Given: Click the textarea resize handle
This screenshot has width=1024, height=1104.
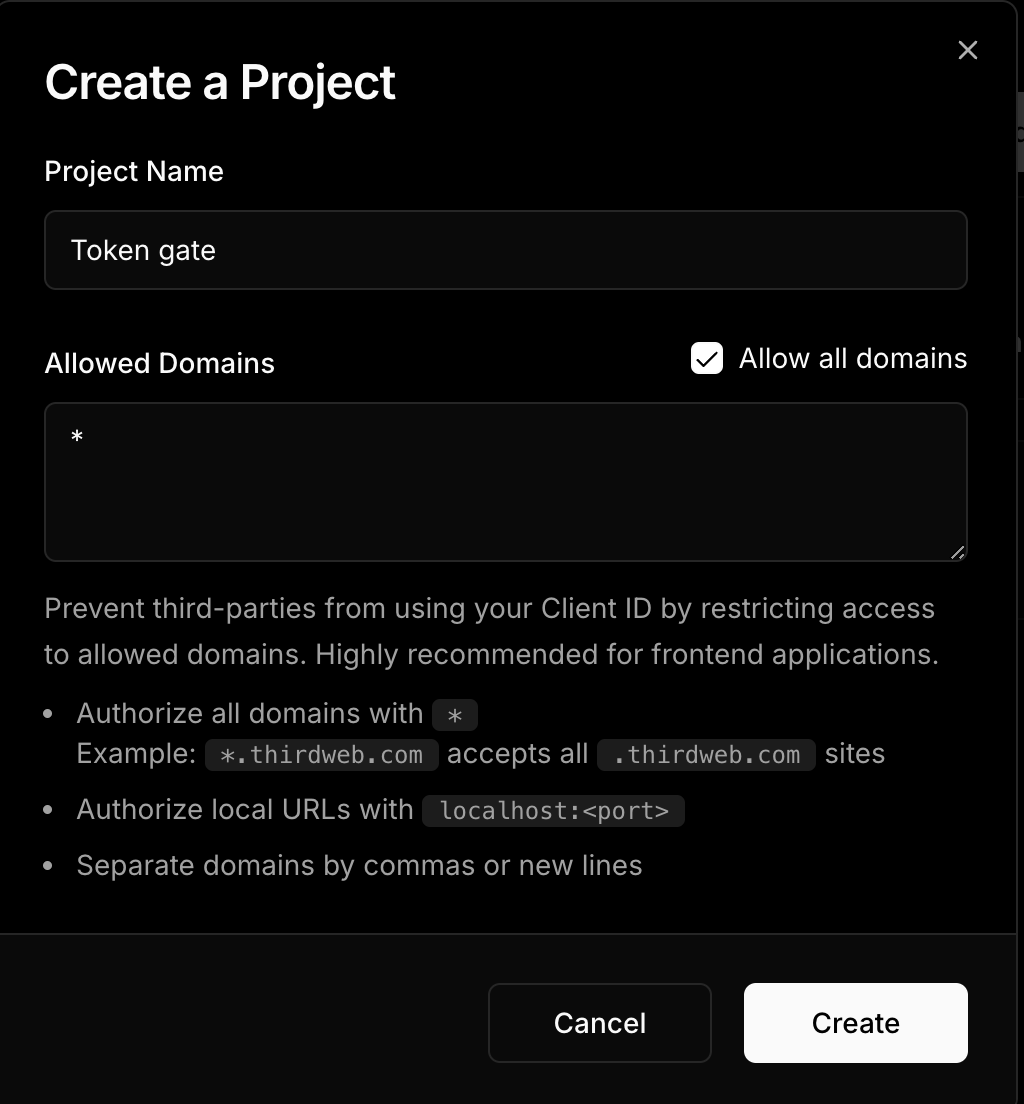Looking at the screenshot, I should pyautogui.click(x=959, y=553).
